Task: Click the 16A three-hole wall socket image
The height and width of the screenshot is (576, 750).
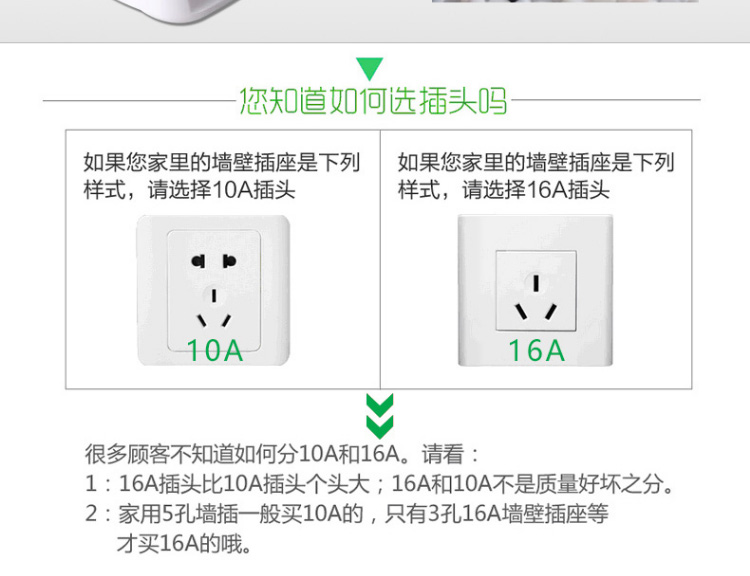Action: tap(535, 290)
